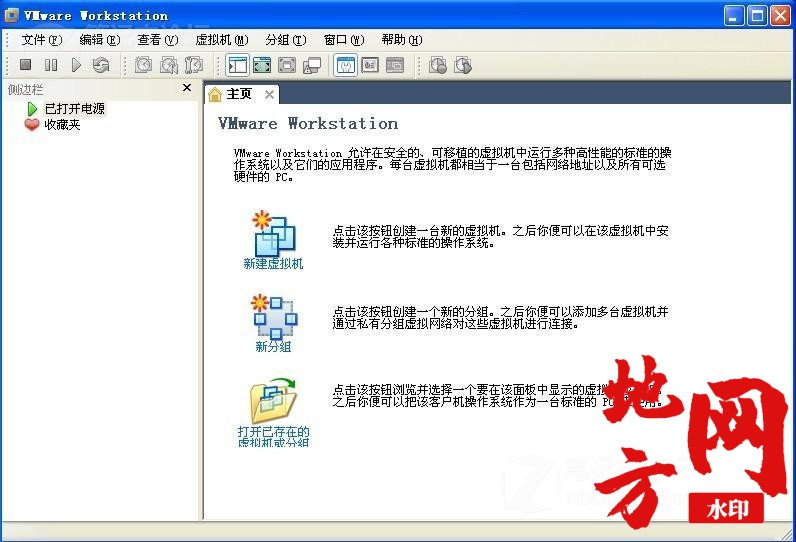
Task: Click the 新建虚拟机 icon
Action: pyautogui.click(x=274, y=233)
